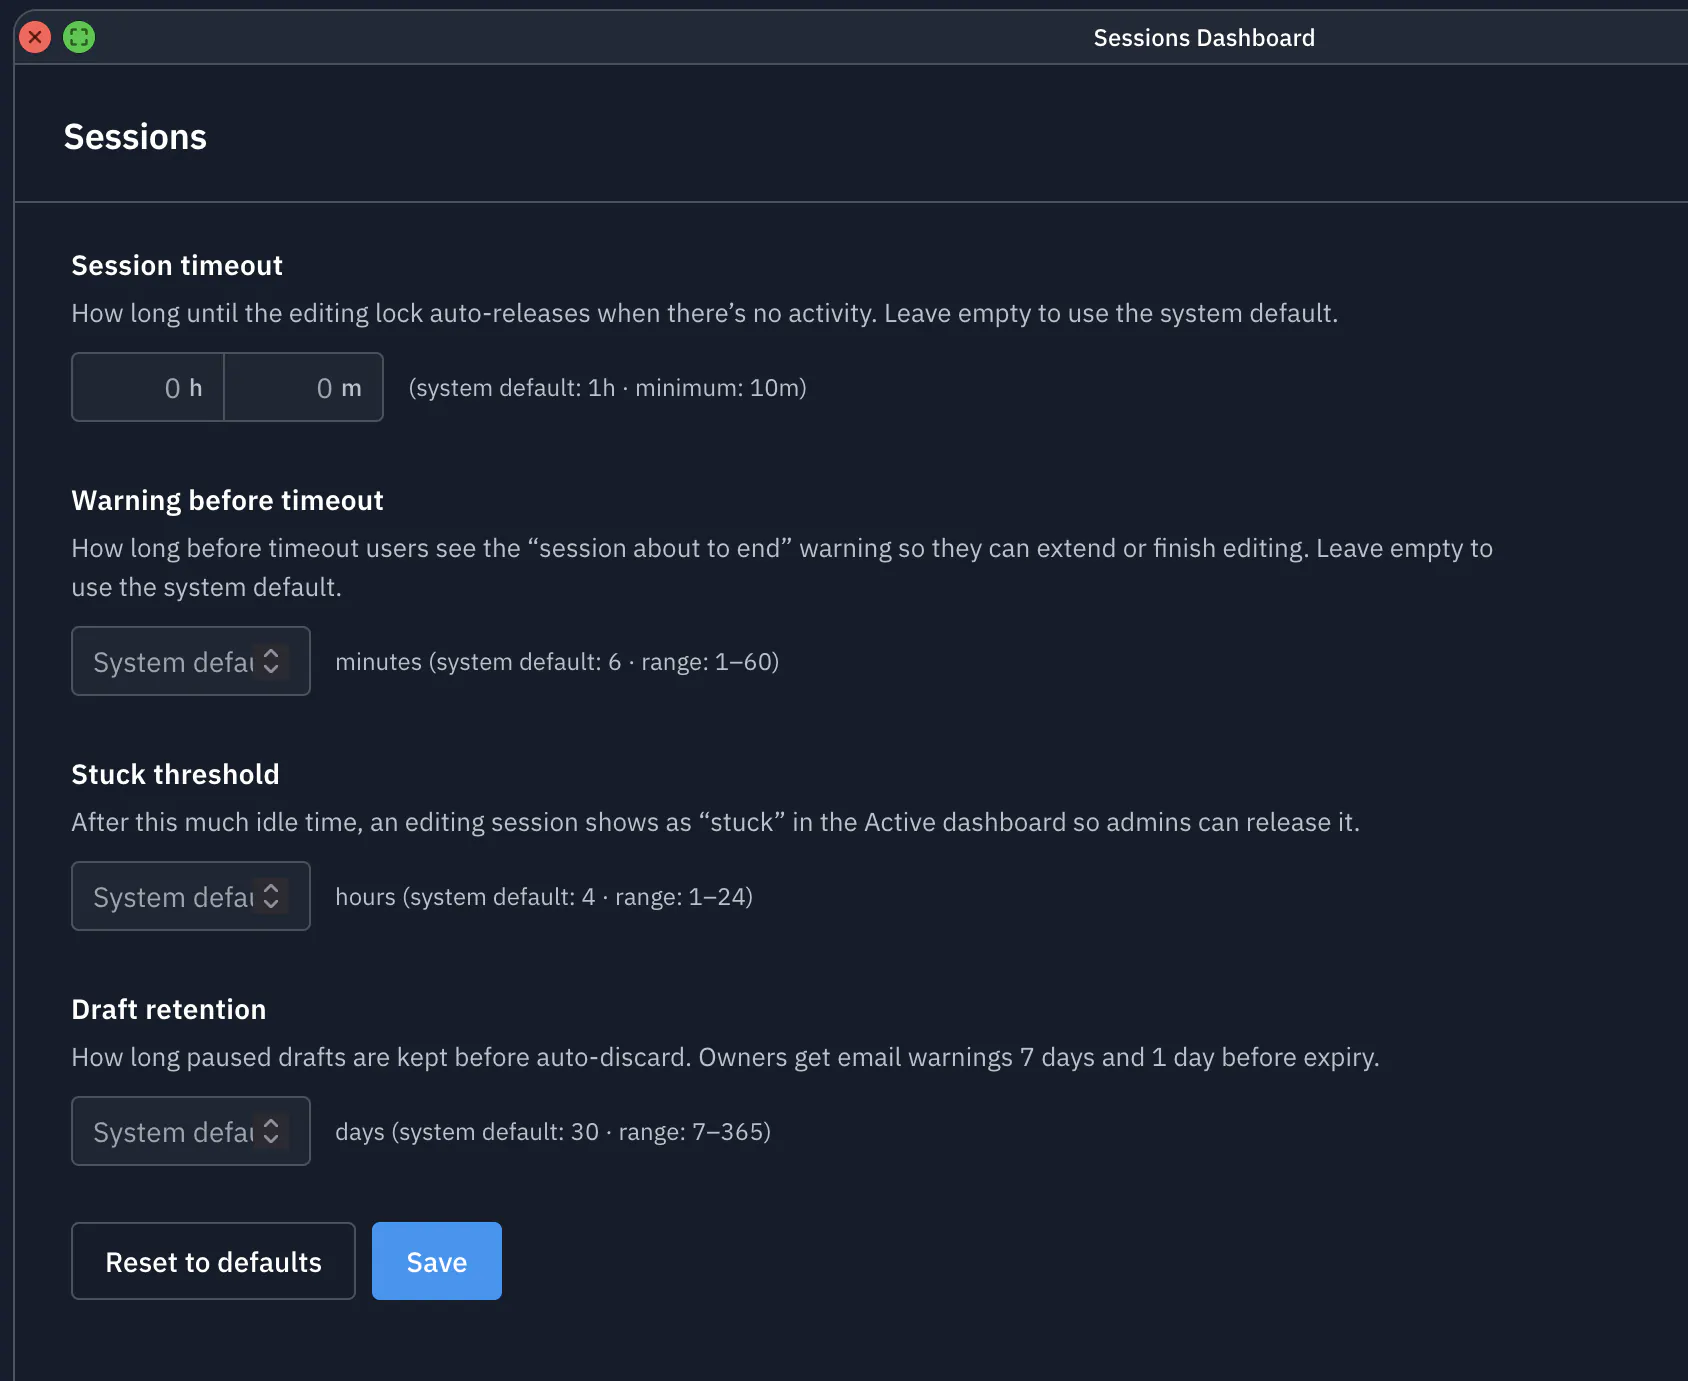
Task: Click the Session timeout minutes field
Action: (304, 387)
